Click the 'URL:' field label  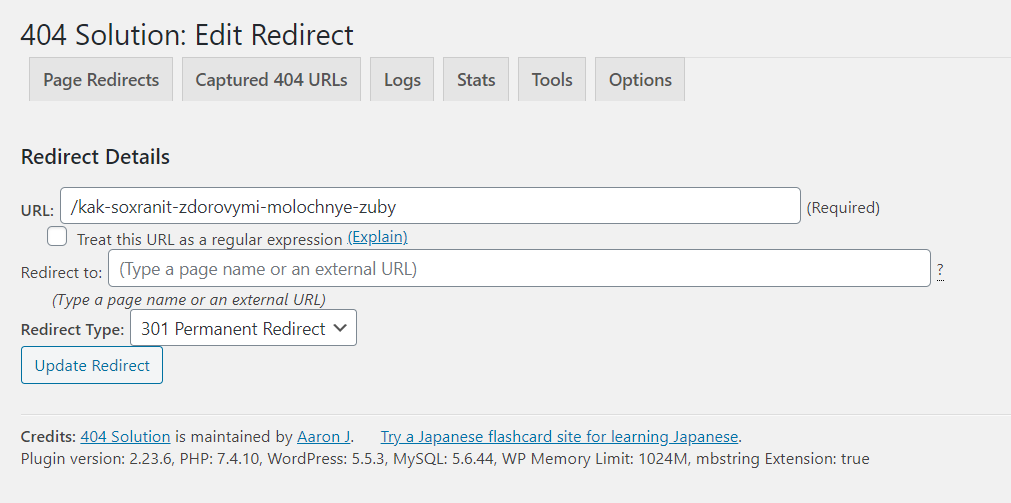pos(38,209)
